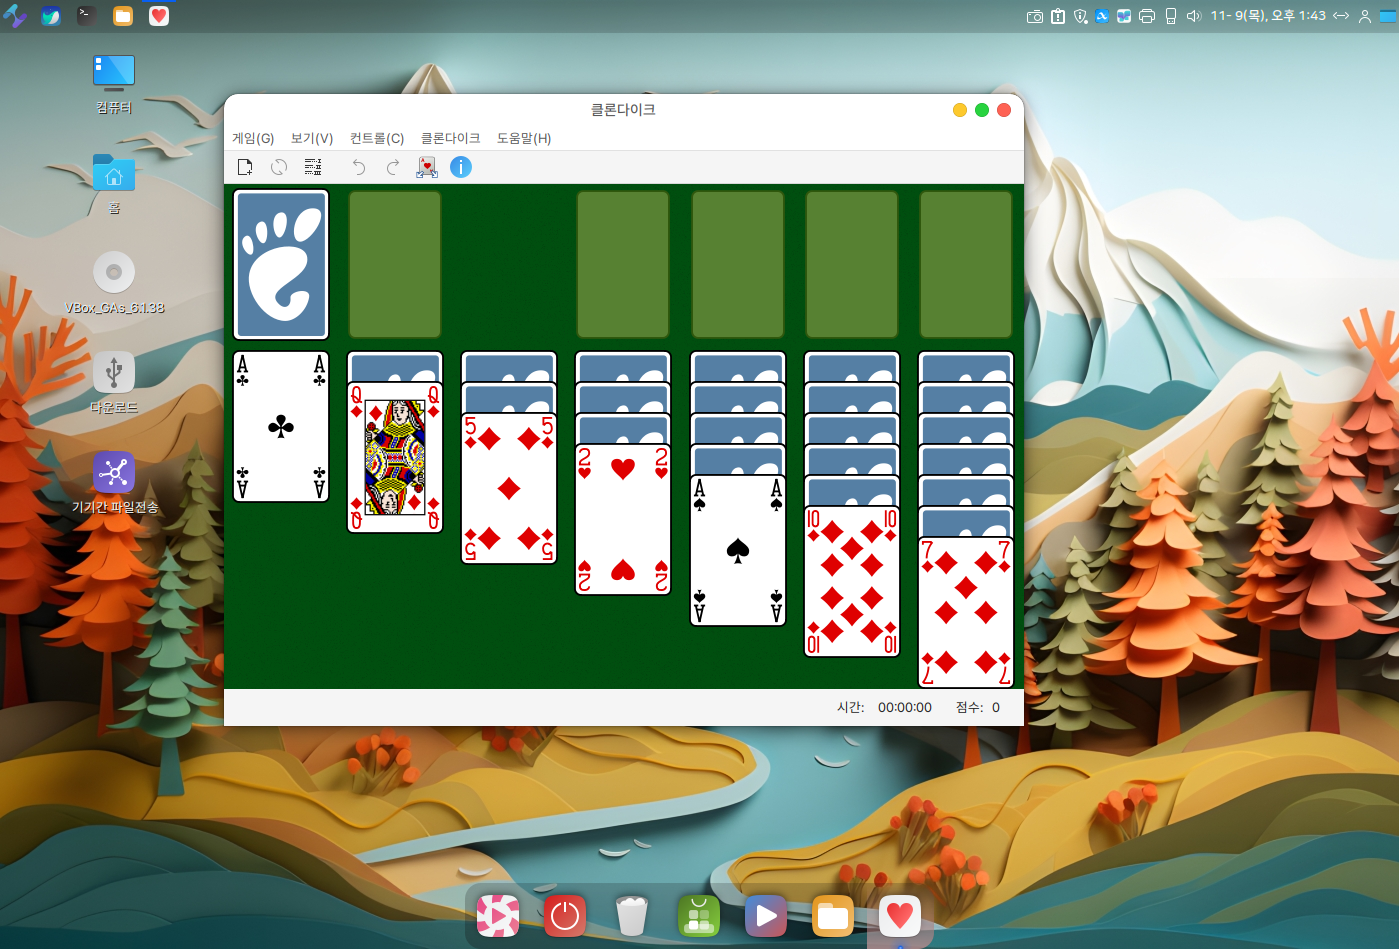This screenshot has height=949, width=1399.
Task: Maximize the 클론다이크 window with the green button
Action: pyautogui.click(x=982, y=110)
